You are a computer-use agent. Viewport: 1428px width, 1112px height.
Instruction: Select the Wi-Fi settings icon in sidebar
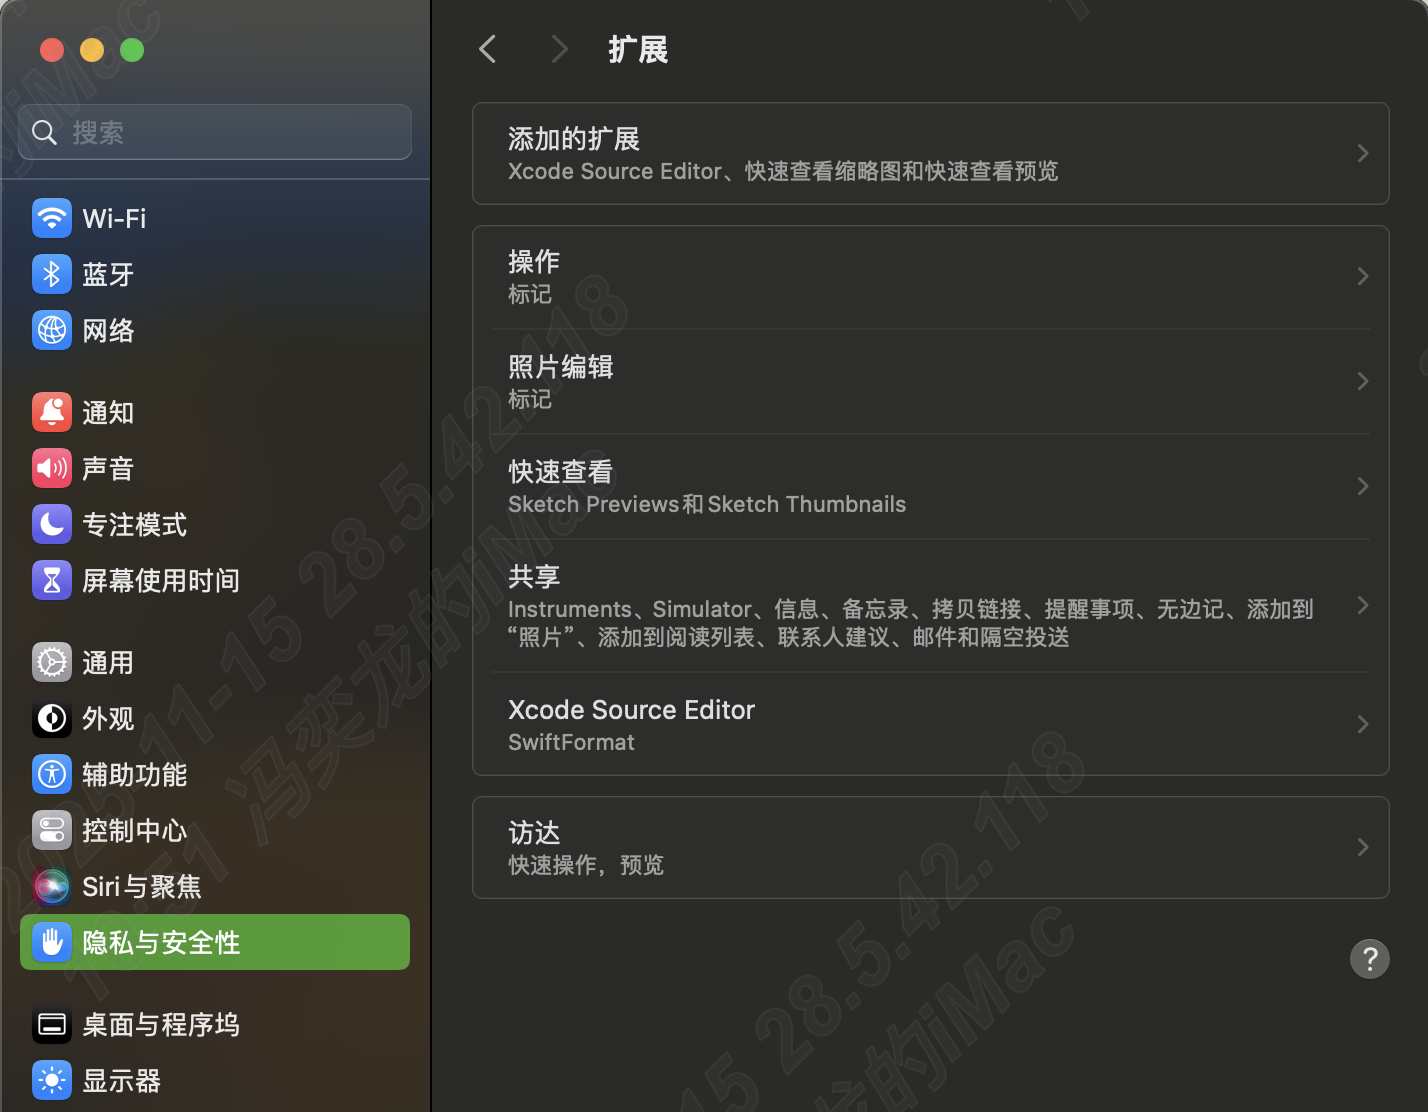pyautogui.click(x=52, y=218)
